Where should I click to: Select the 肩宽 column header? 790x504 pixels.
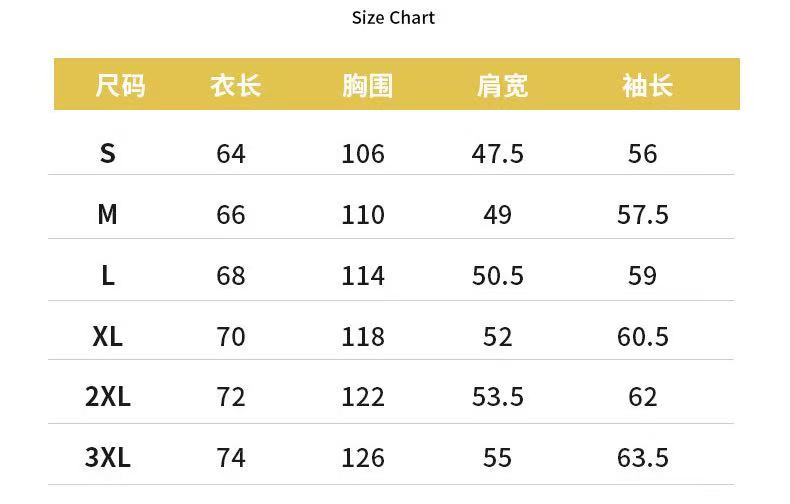502,85
